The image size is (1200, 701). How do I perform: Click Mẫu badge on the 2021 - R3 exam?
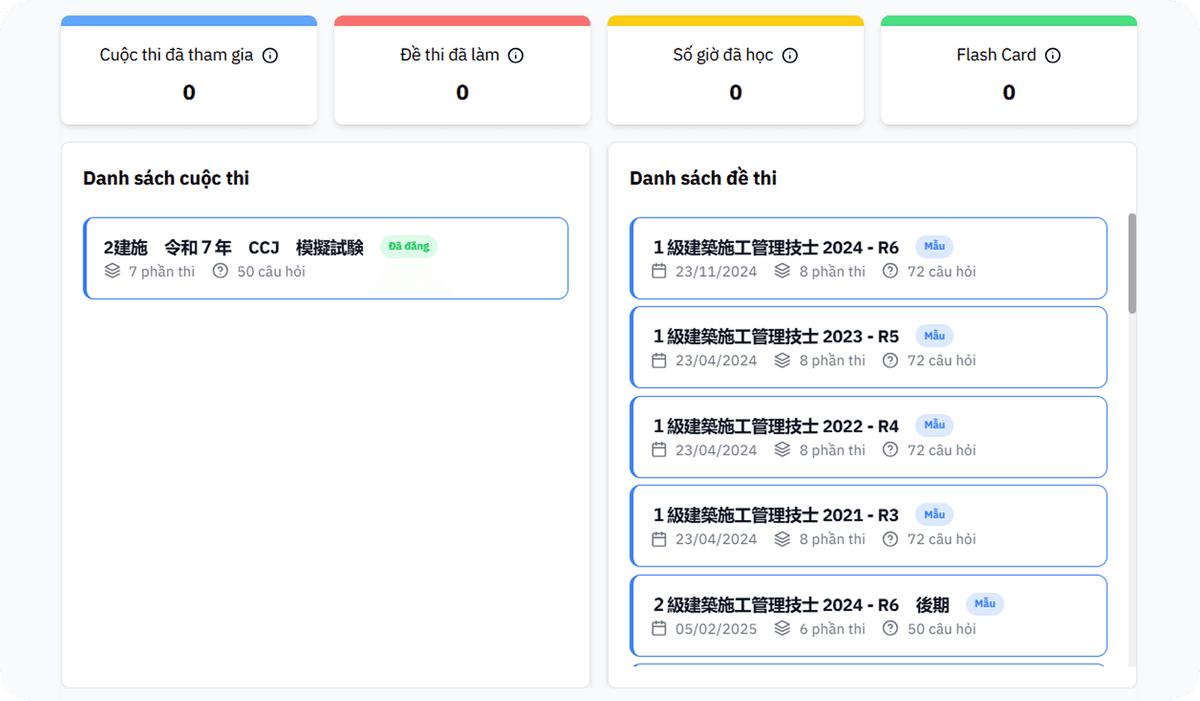point(934,515)
